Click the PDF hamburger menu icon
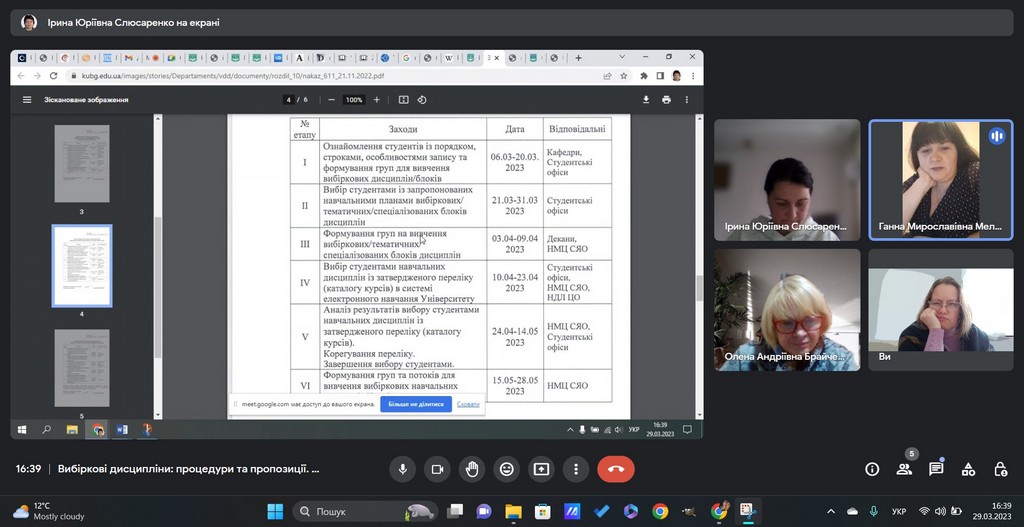The height and width of the screenshot is (527, 1024). (27, 100)
